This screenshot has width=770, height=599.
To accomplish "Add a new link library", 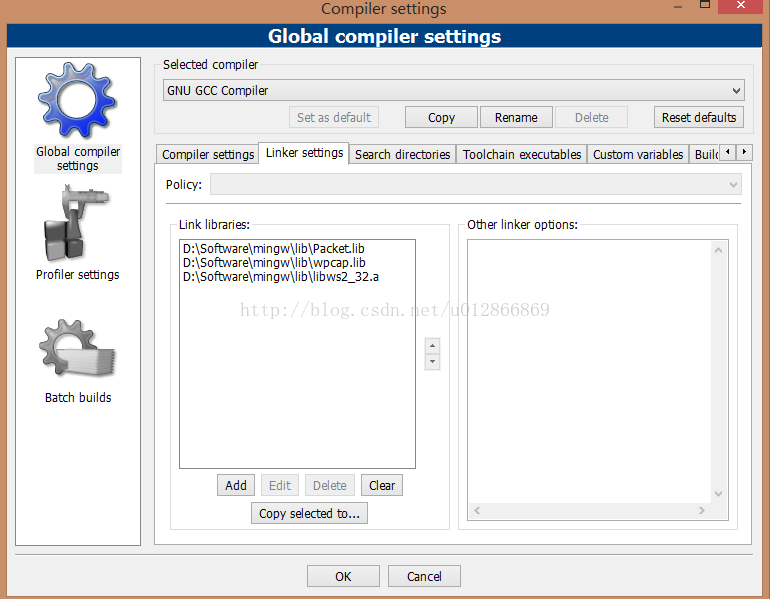I will point(236,485).
